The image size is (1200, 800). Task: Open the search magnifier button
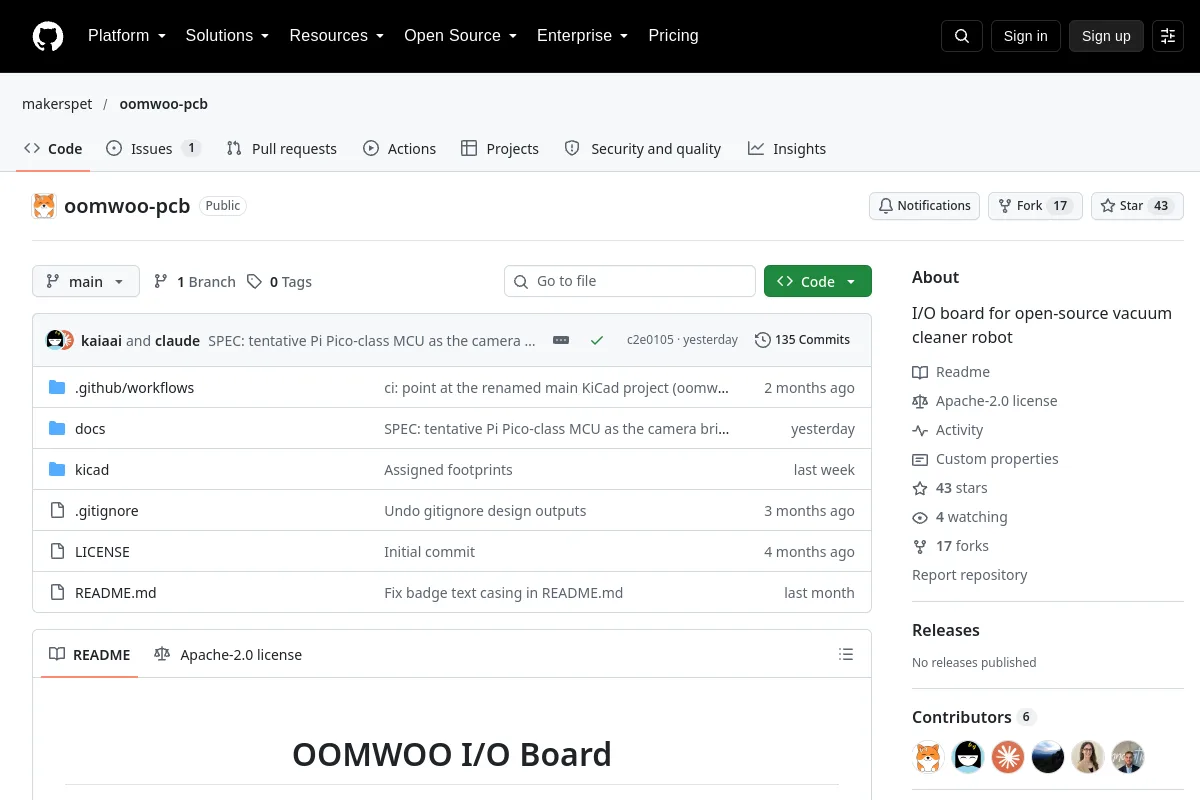click(x=962, y=36)
